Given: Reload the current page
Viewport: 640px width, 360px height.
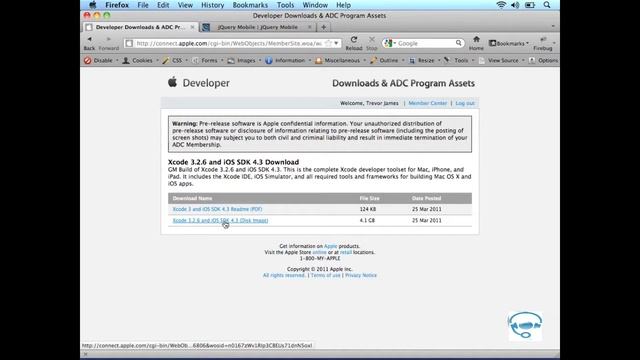Looking at the screenshot, I should 354,40.
